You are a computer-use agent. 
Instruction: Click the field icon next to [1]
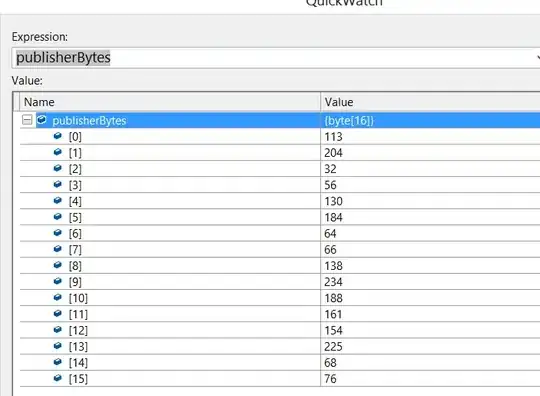click(x=58, y=152)
